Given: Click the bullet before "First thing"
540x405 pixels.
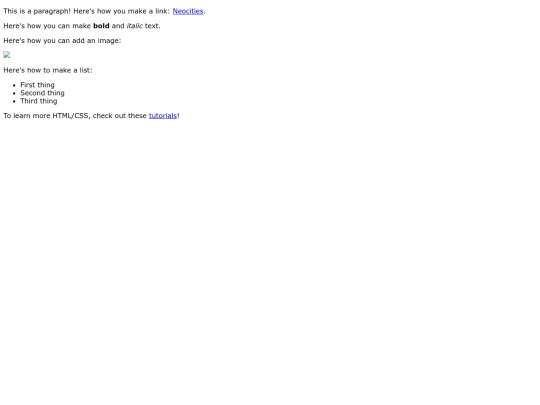Looking at the screenshot, I should (14, 85).
